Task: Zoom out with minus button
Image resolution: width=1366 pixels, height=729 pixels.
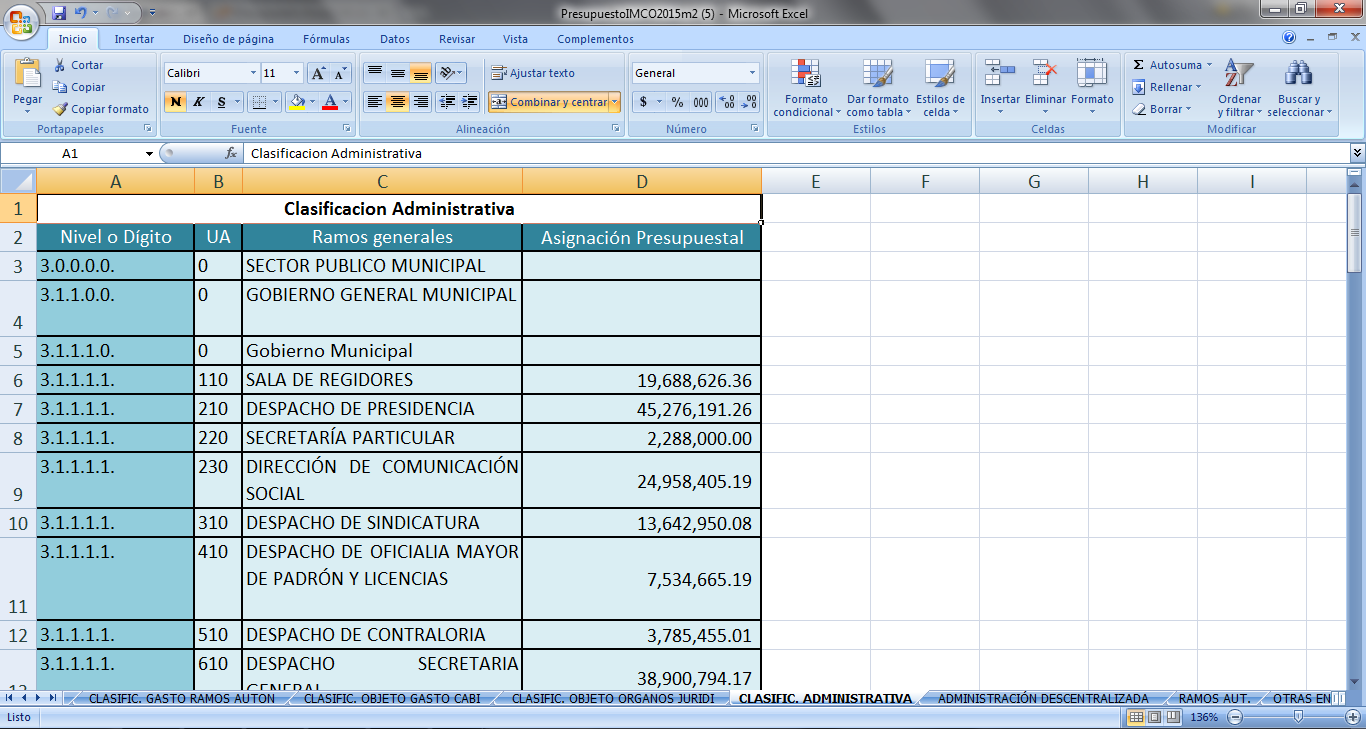Action: tap(1236, 717)
